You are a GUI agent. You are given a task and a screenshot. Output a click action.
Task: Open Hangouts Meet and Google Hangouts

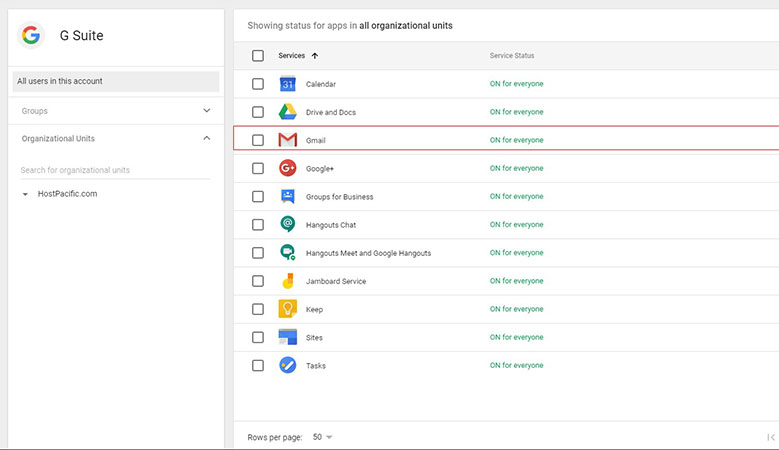pos(369,253)
